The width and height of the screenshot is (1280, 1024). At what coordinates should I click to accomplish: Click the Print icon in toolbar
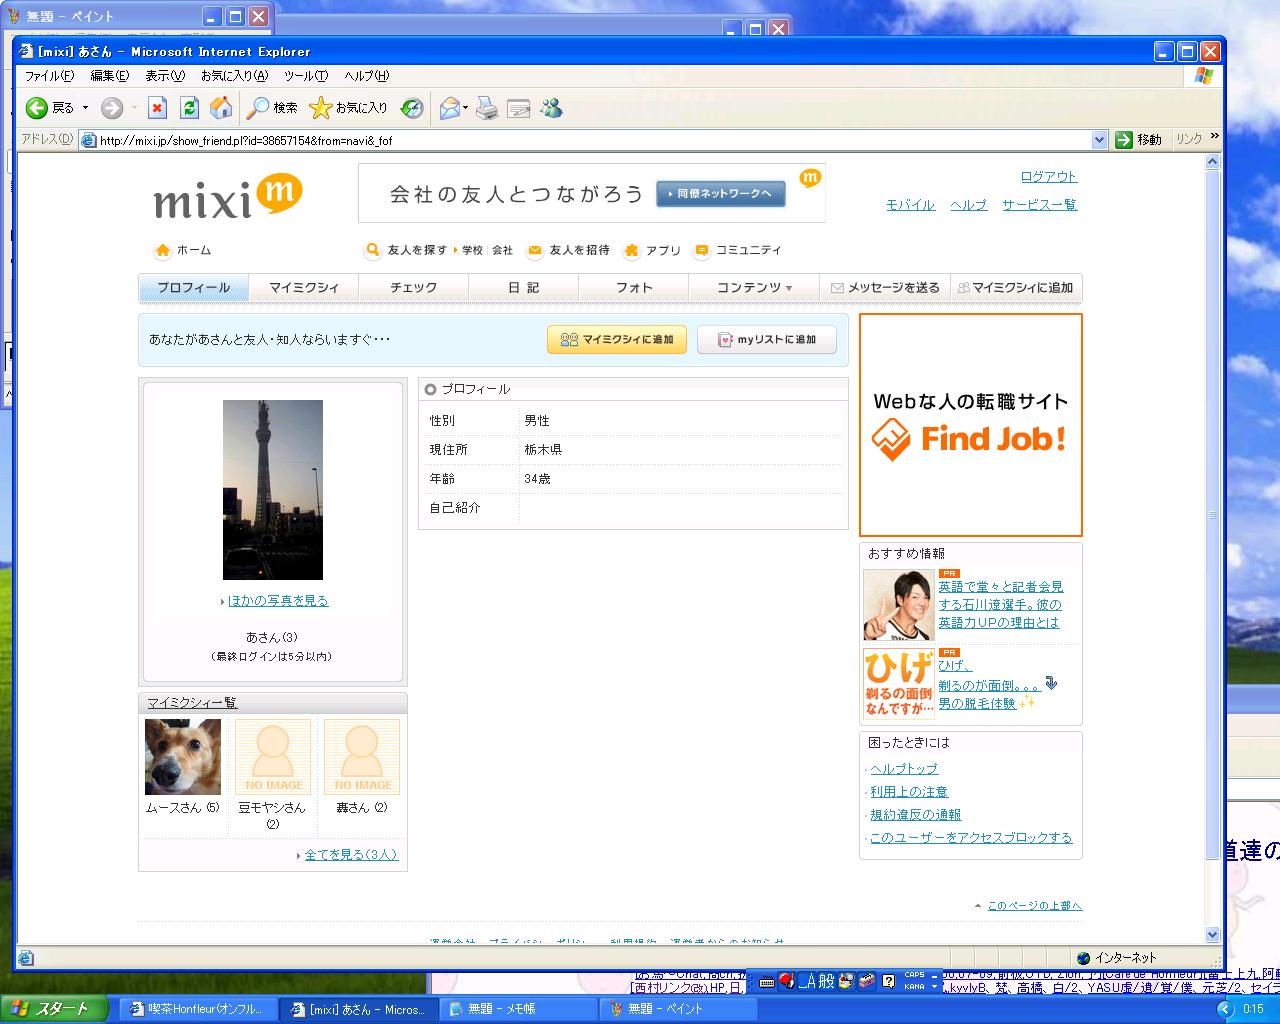click(x=487, y=108)
